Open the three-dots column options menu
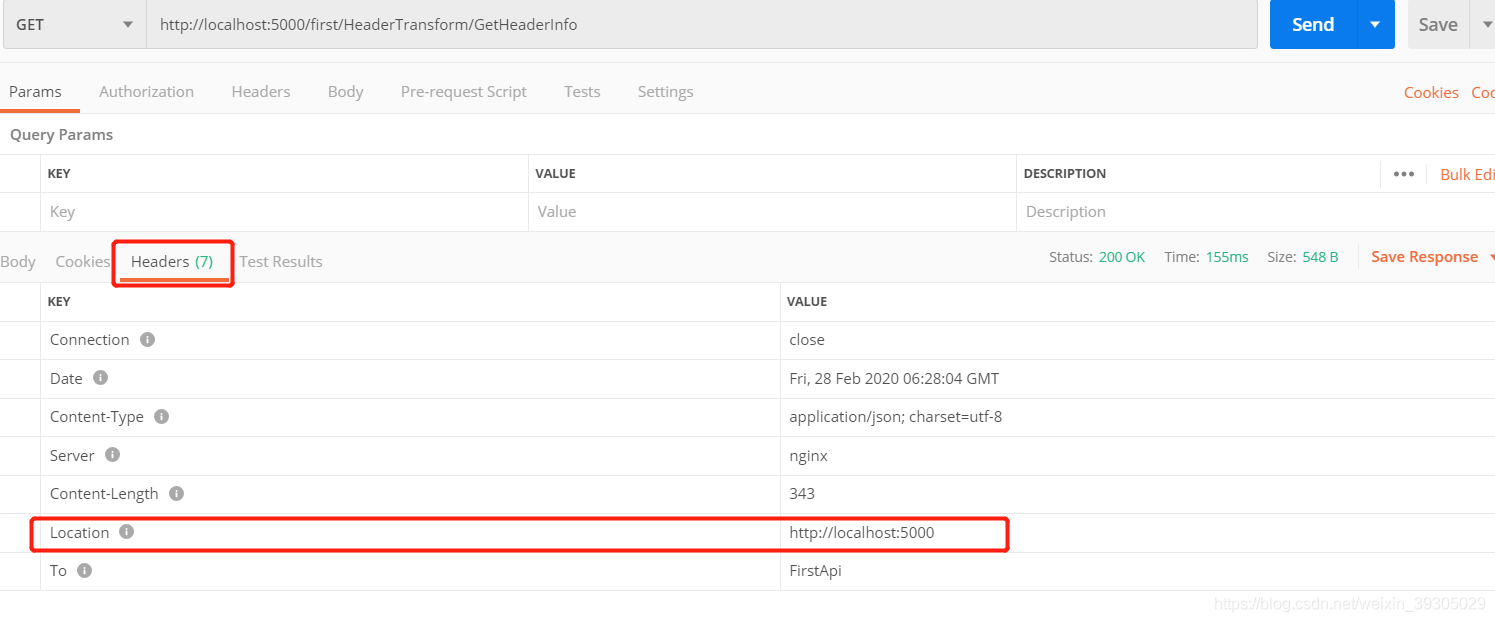This screenshot has height=622, width=1495. [x=1404, y=174]
